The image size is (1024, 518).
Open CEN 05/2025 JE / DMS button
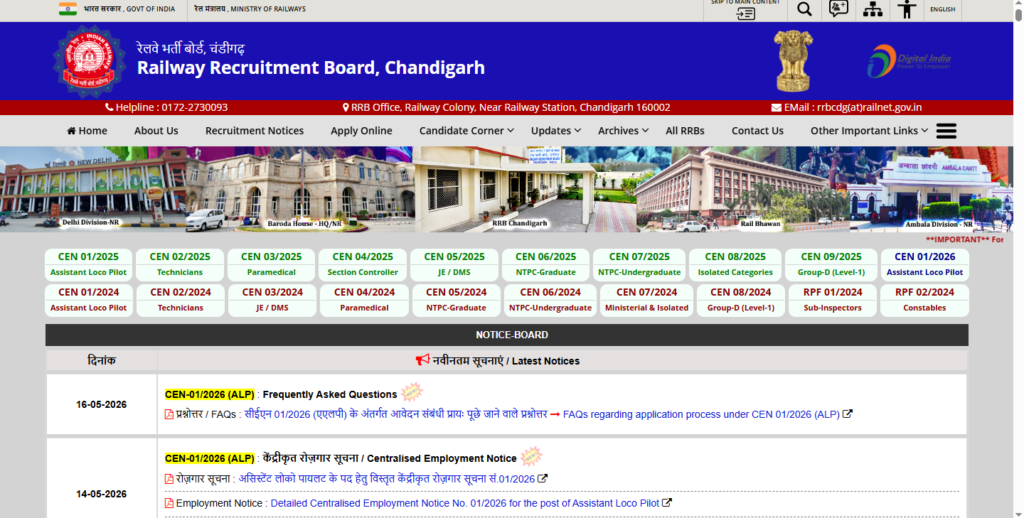tap(454, 265)
